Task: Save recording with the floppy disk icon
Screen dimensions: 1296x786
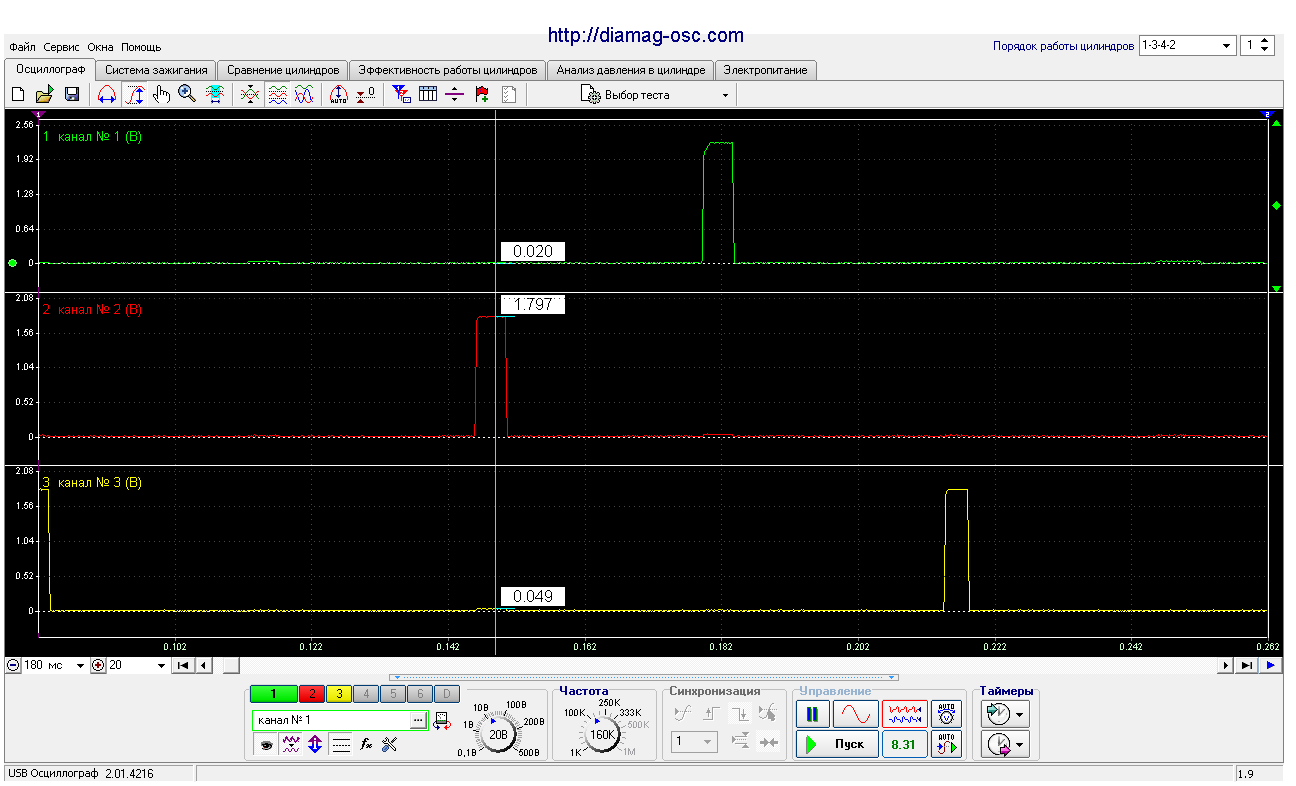Action: pyautogui.click(x=72, y=94)
